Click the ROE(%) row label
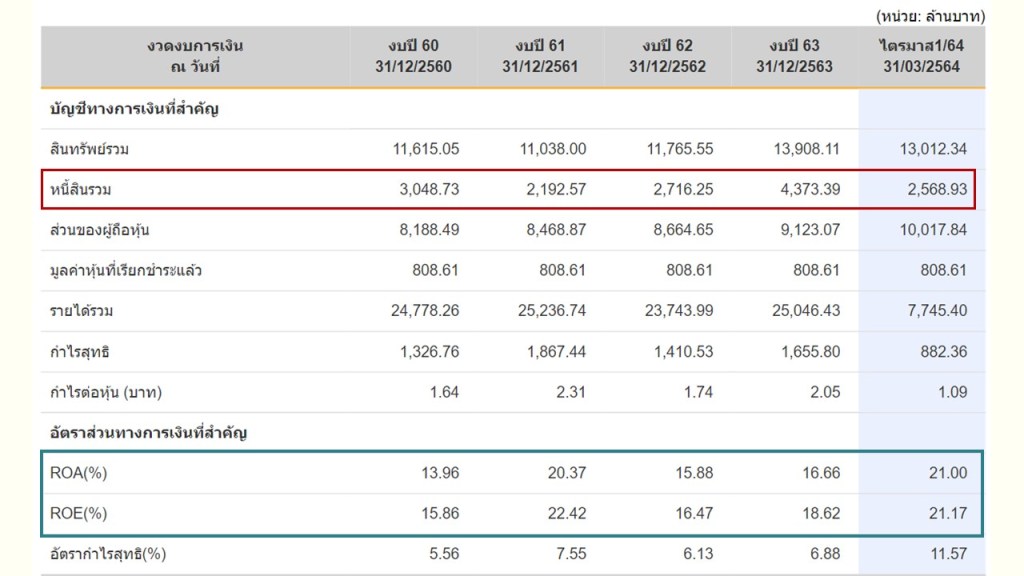The height and width of the screenshot is (576, 1024). pyautogui.click(x=78, y=514)
